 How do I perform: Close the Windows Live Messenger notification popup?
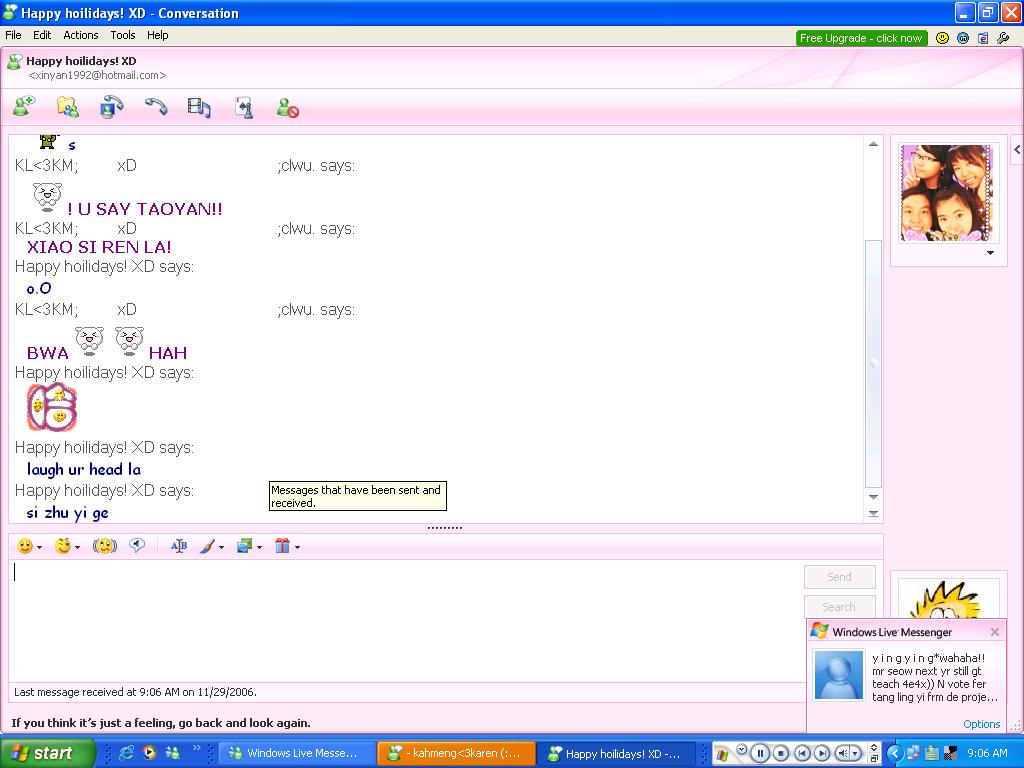coord(995,632)
